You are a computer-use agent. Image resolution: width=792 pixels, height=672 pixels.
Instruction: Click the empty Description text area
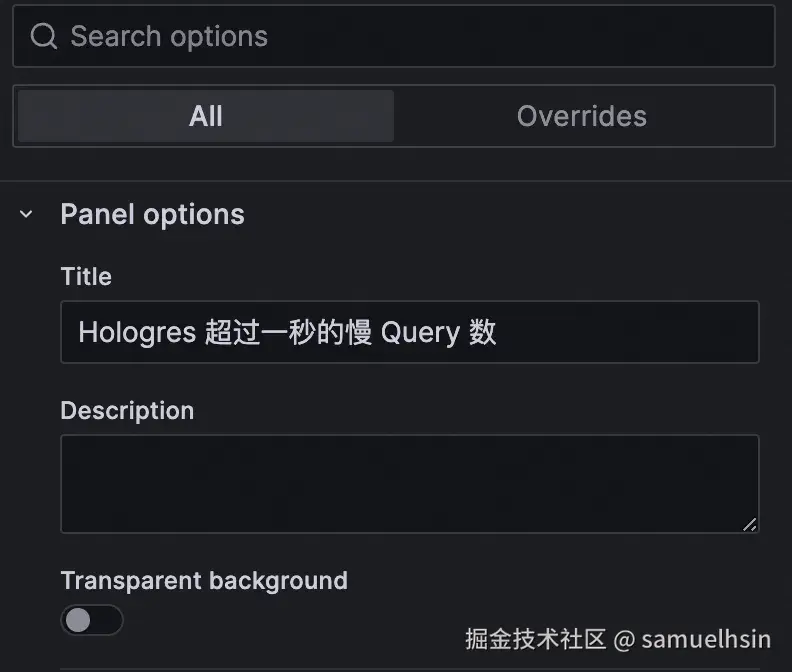408,483
